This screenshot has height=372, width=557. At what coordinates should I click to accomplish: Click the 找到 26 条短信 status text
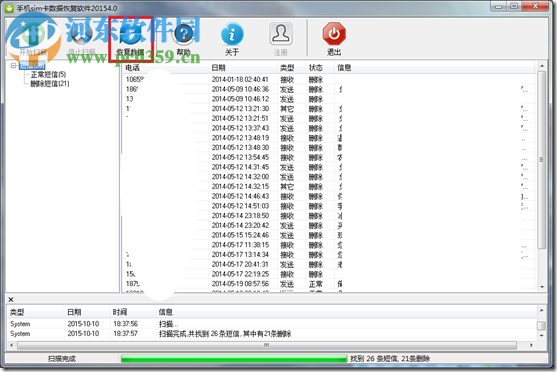(x=390, y=358)
